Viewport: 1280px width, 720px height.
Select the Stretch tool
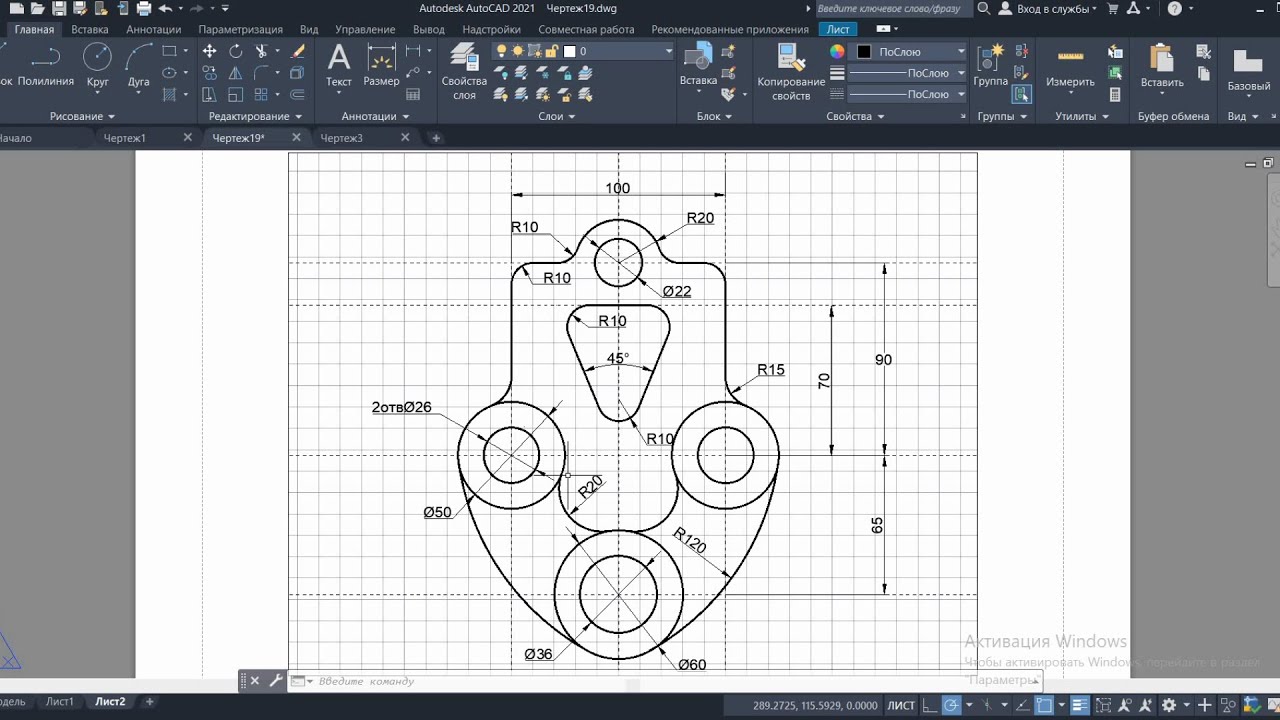pos(209,95)
